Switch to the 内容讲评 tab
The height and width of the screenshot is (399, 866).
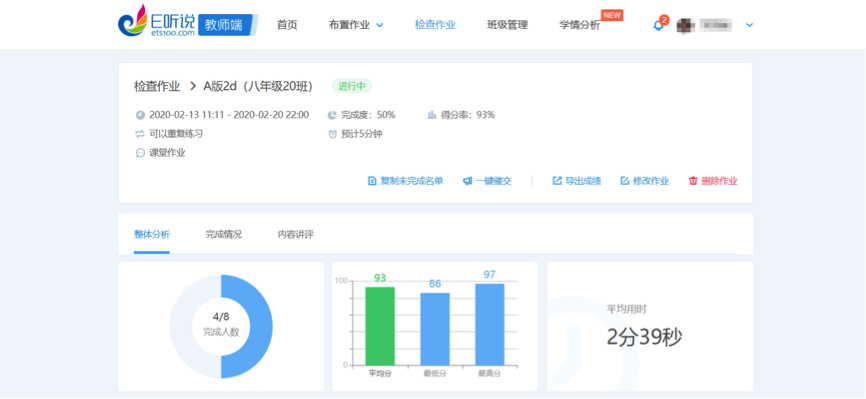point(295,234)
